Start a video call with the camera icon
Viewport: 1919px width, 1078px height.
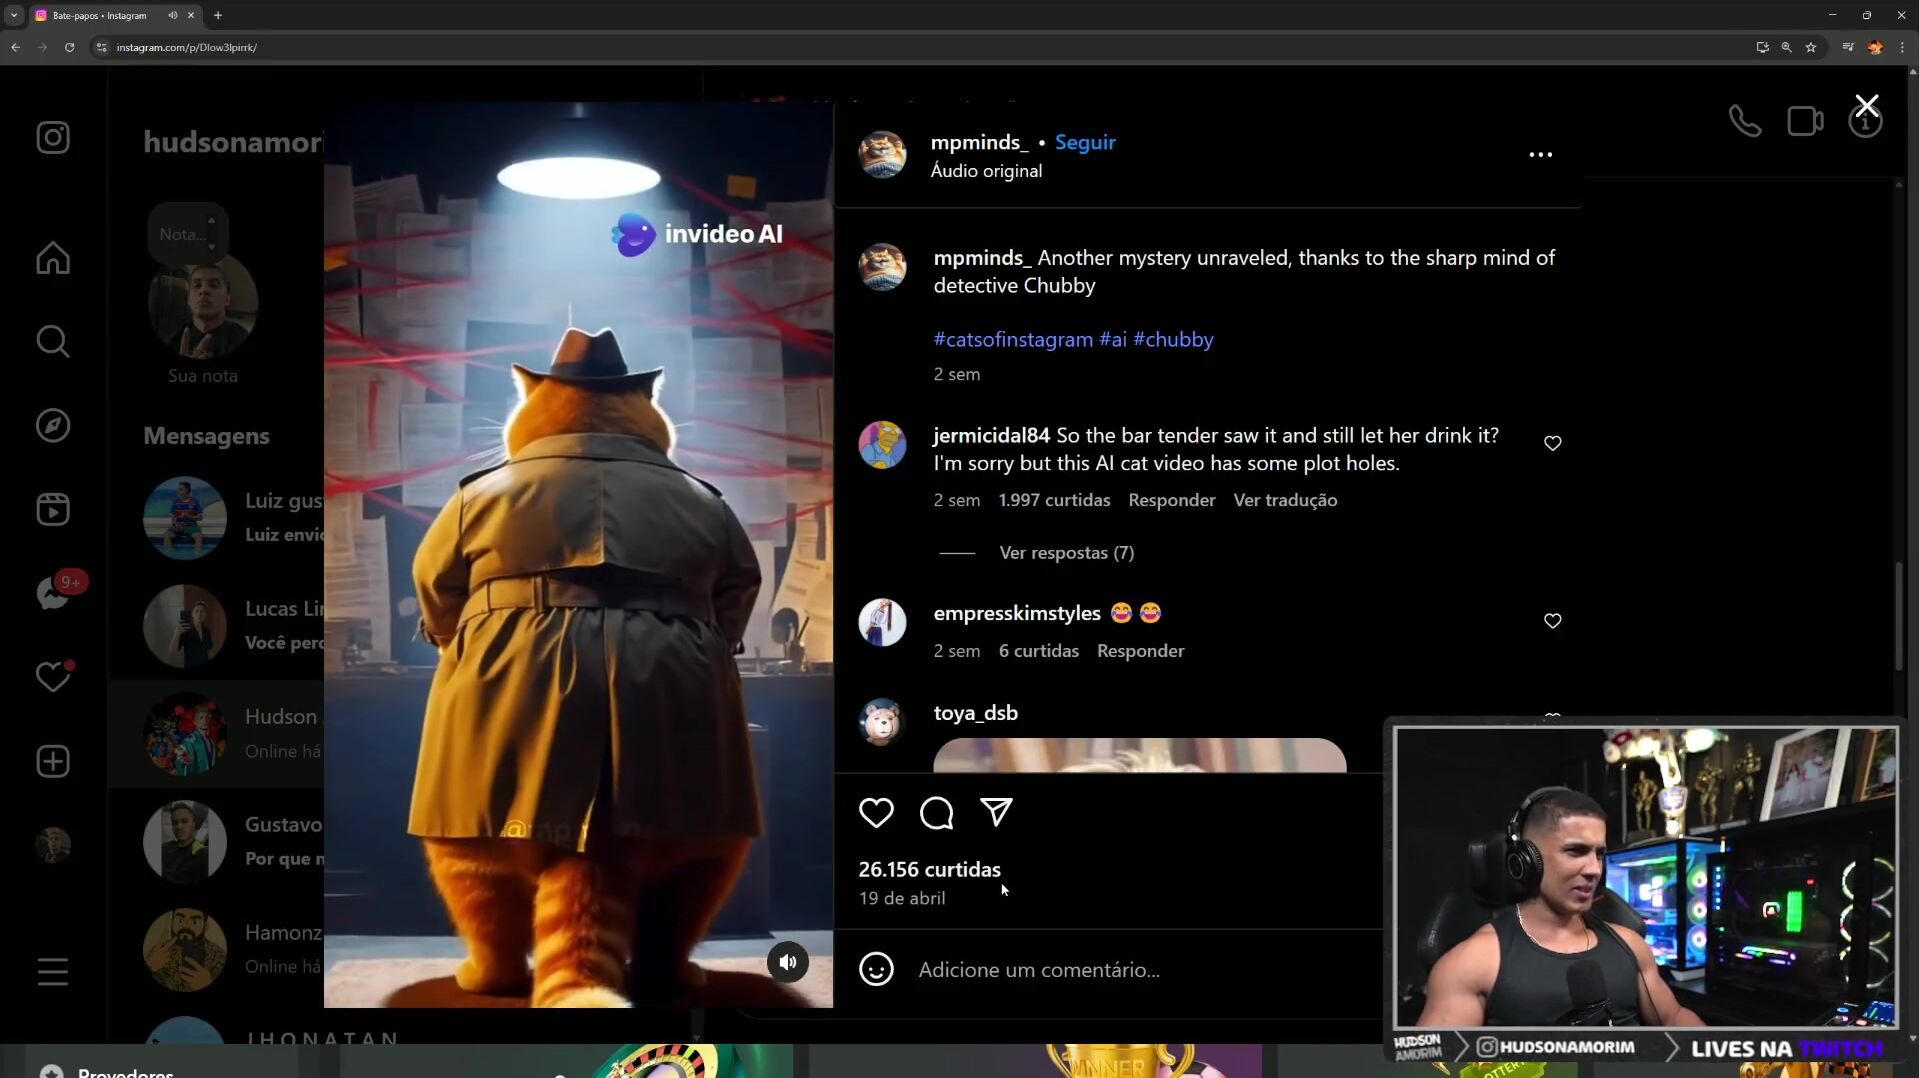[x=1806, y=121]
